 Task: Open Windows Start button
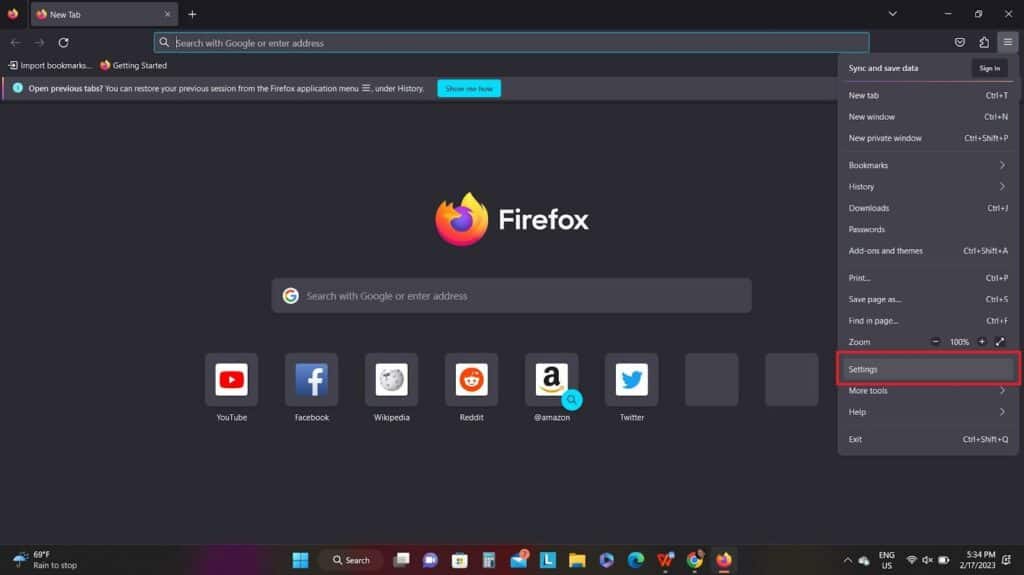300,560
